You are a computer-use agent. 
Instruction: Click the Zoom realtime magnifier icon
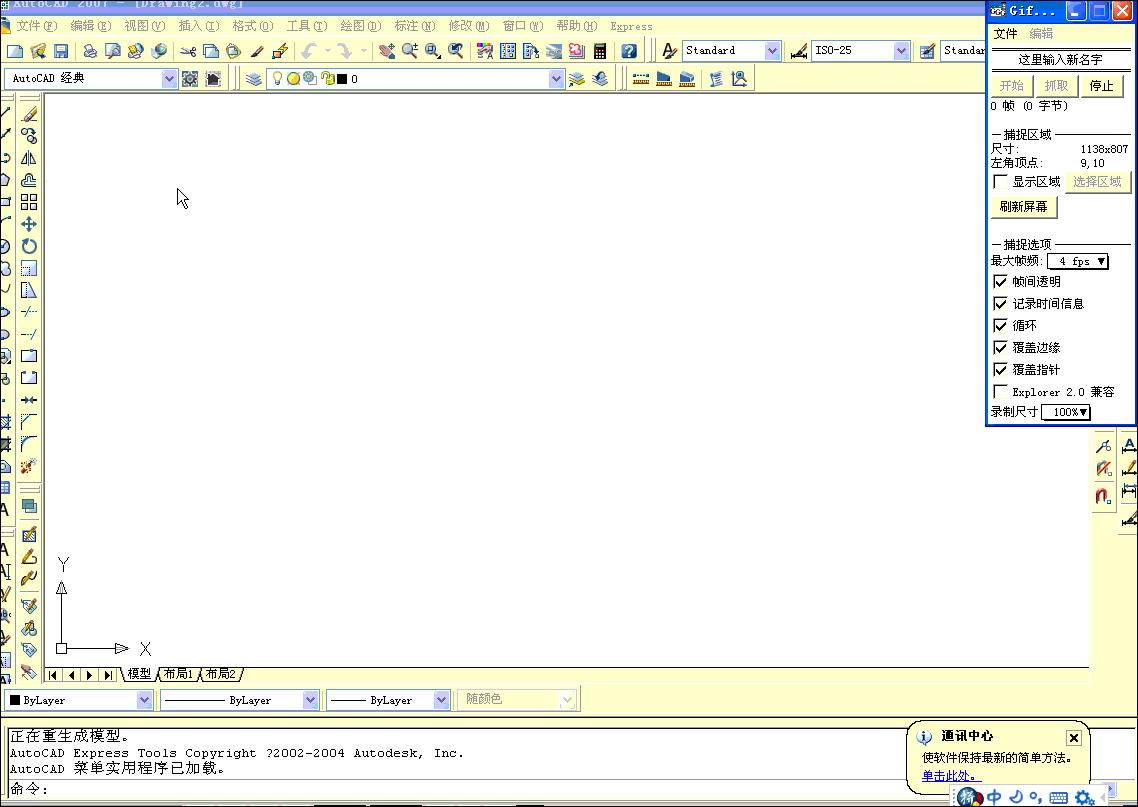click(410, 51)
